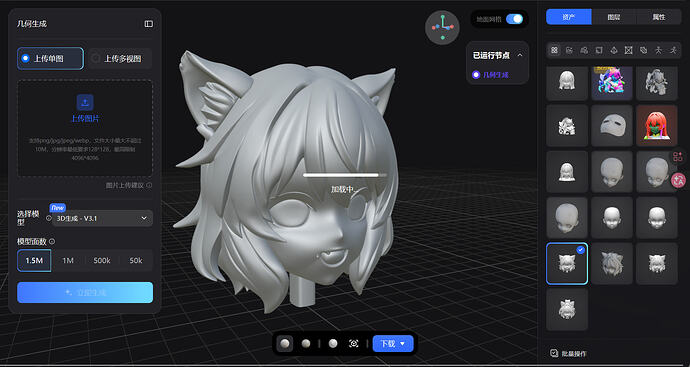Click the 批量操作 batch operation button
The image size is (690, 367).
[568, 353]
